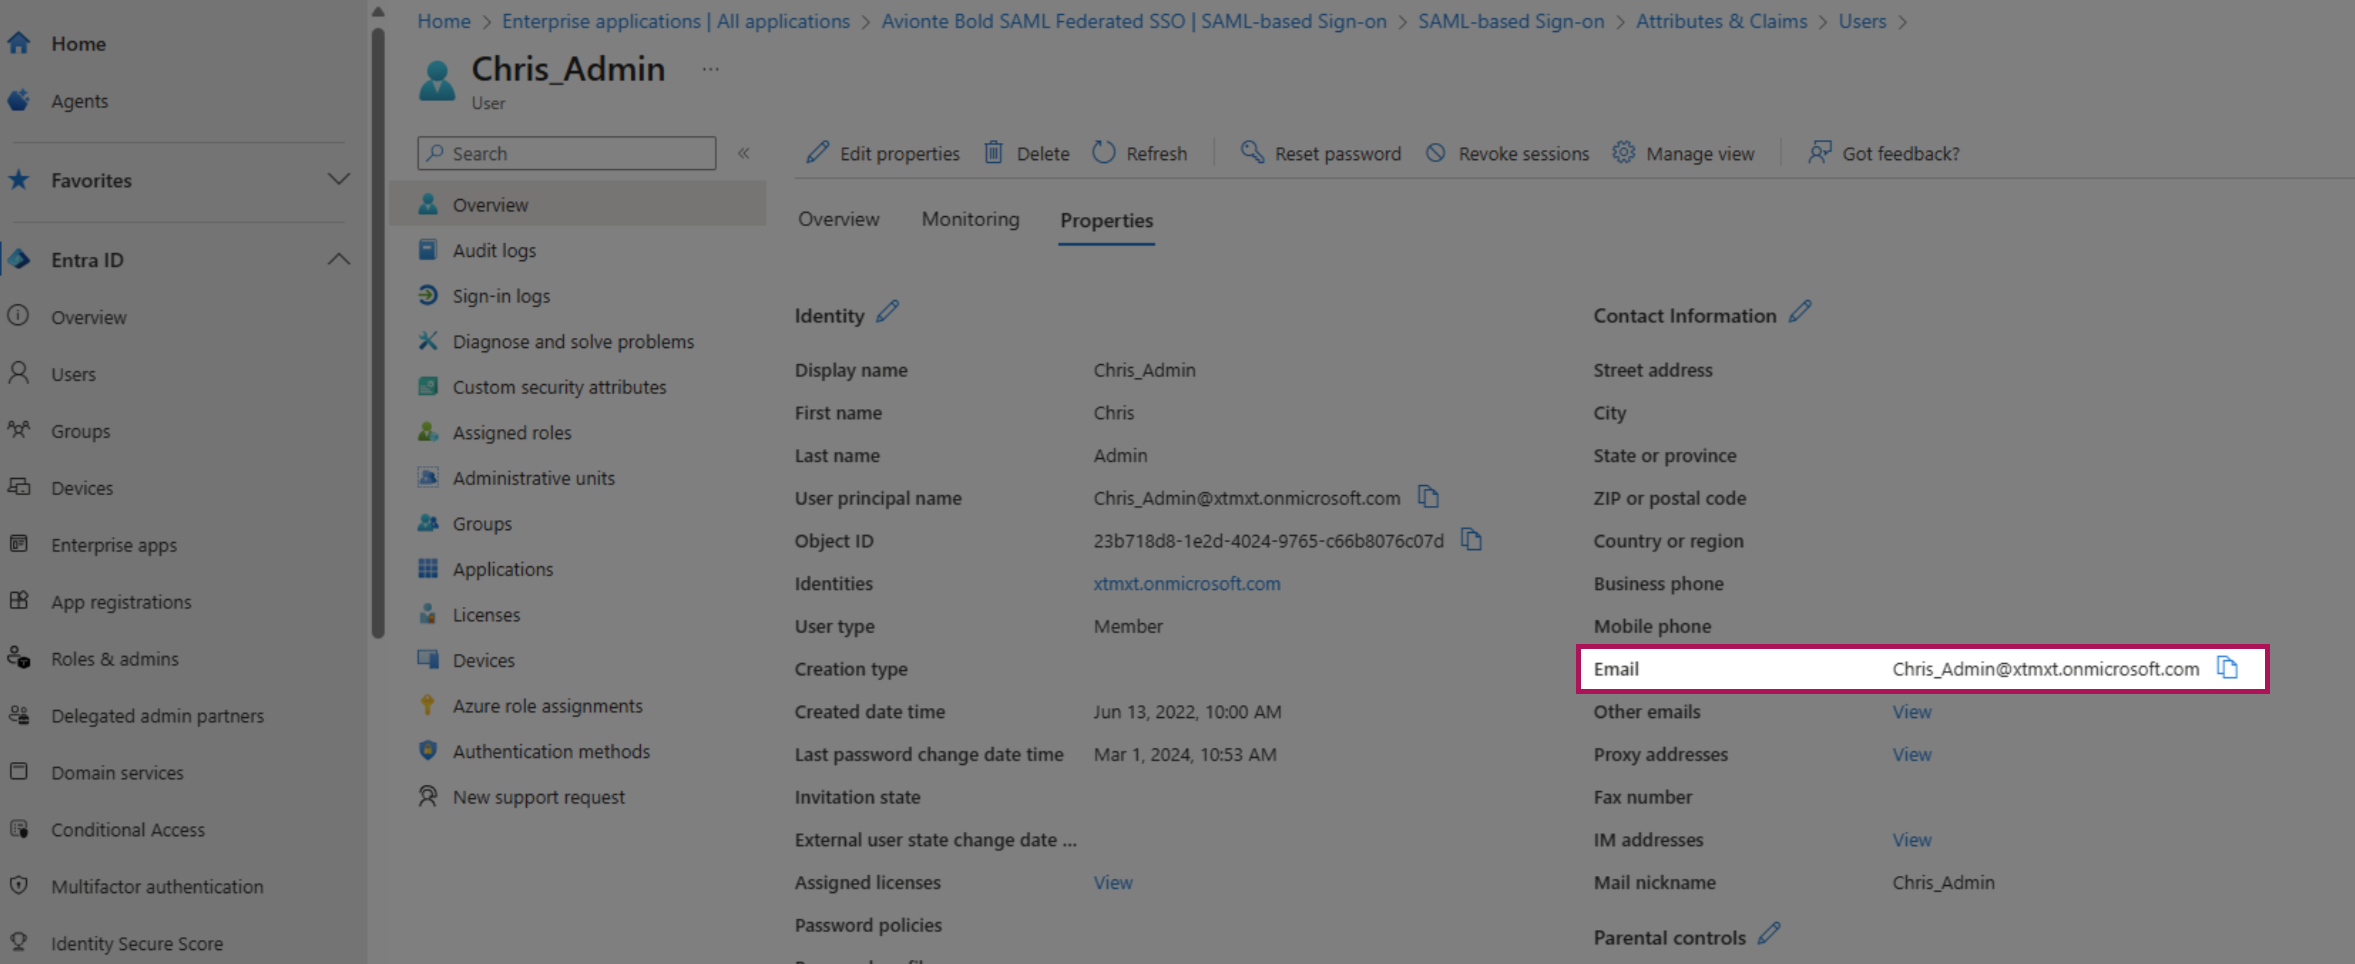The height and width of the screenshot is (964, 2355).
Task: Open Manage view settings
Action: coord(1683,153)
